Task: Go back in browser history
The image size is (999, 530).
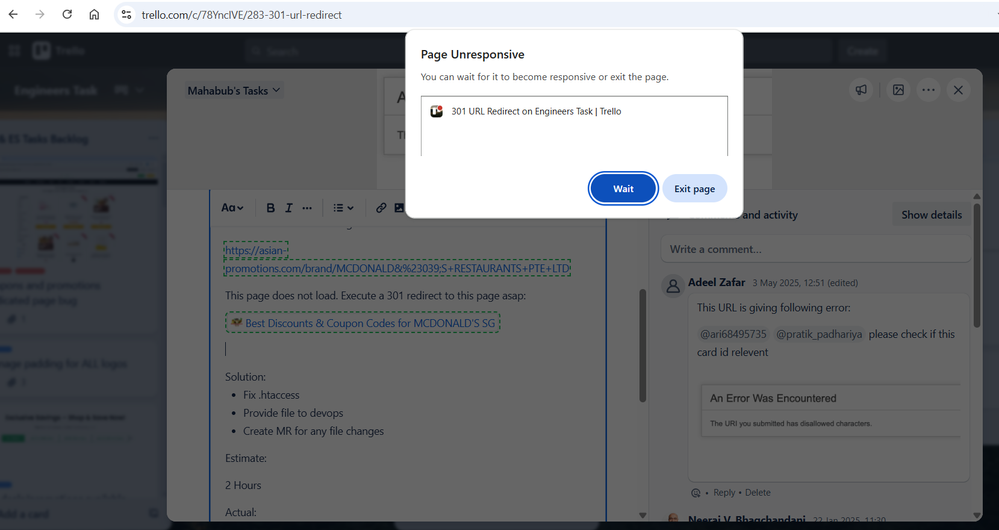Action: click(13, 14)
